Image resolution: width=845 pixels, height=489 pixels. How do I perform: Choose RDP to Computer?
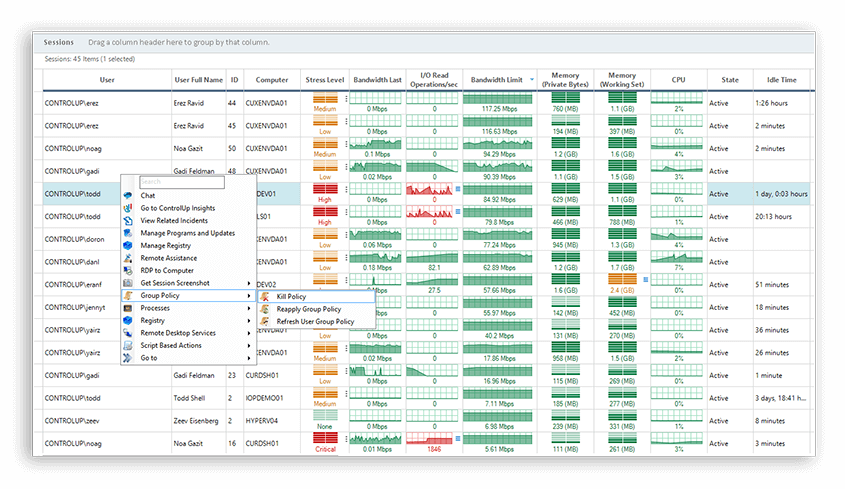[x=167, y=271]
